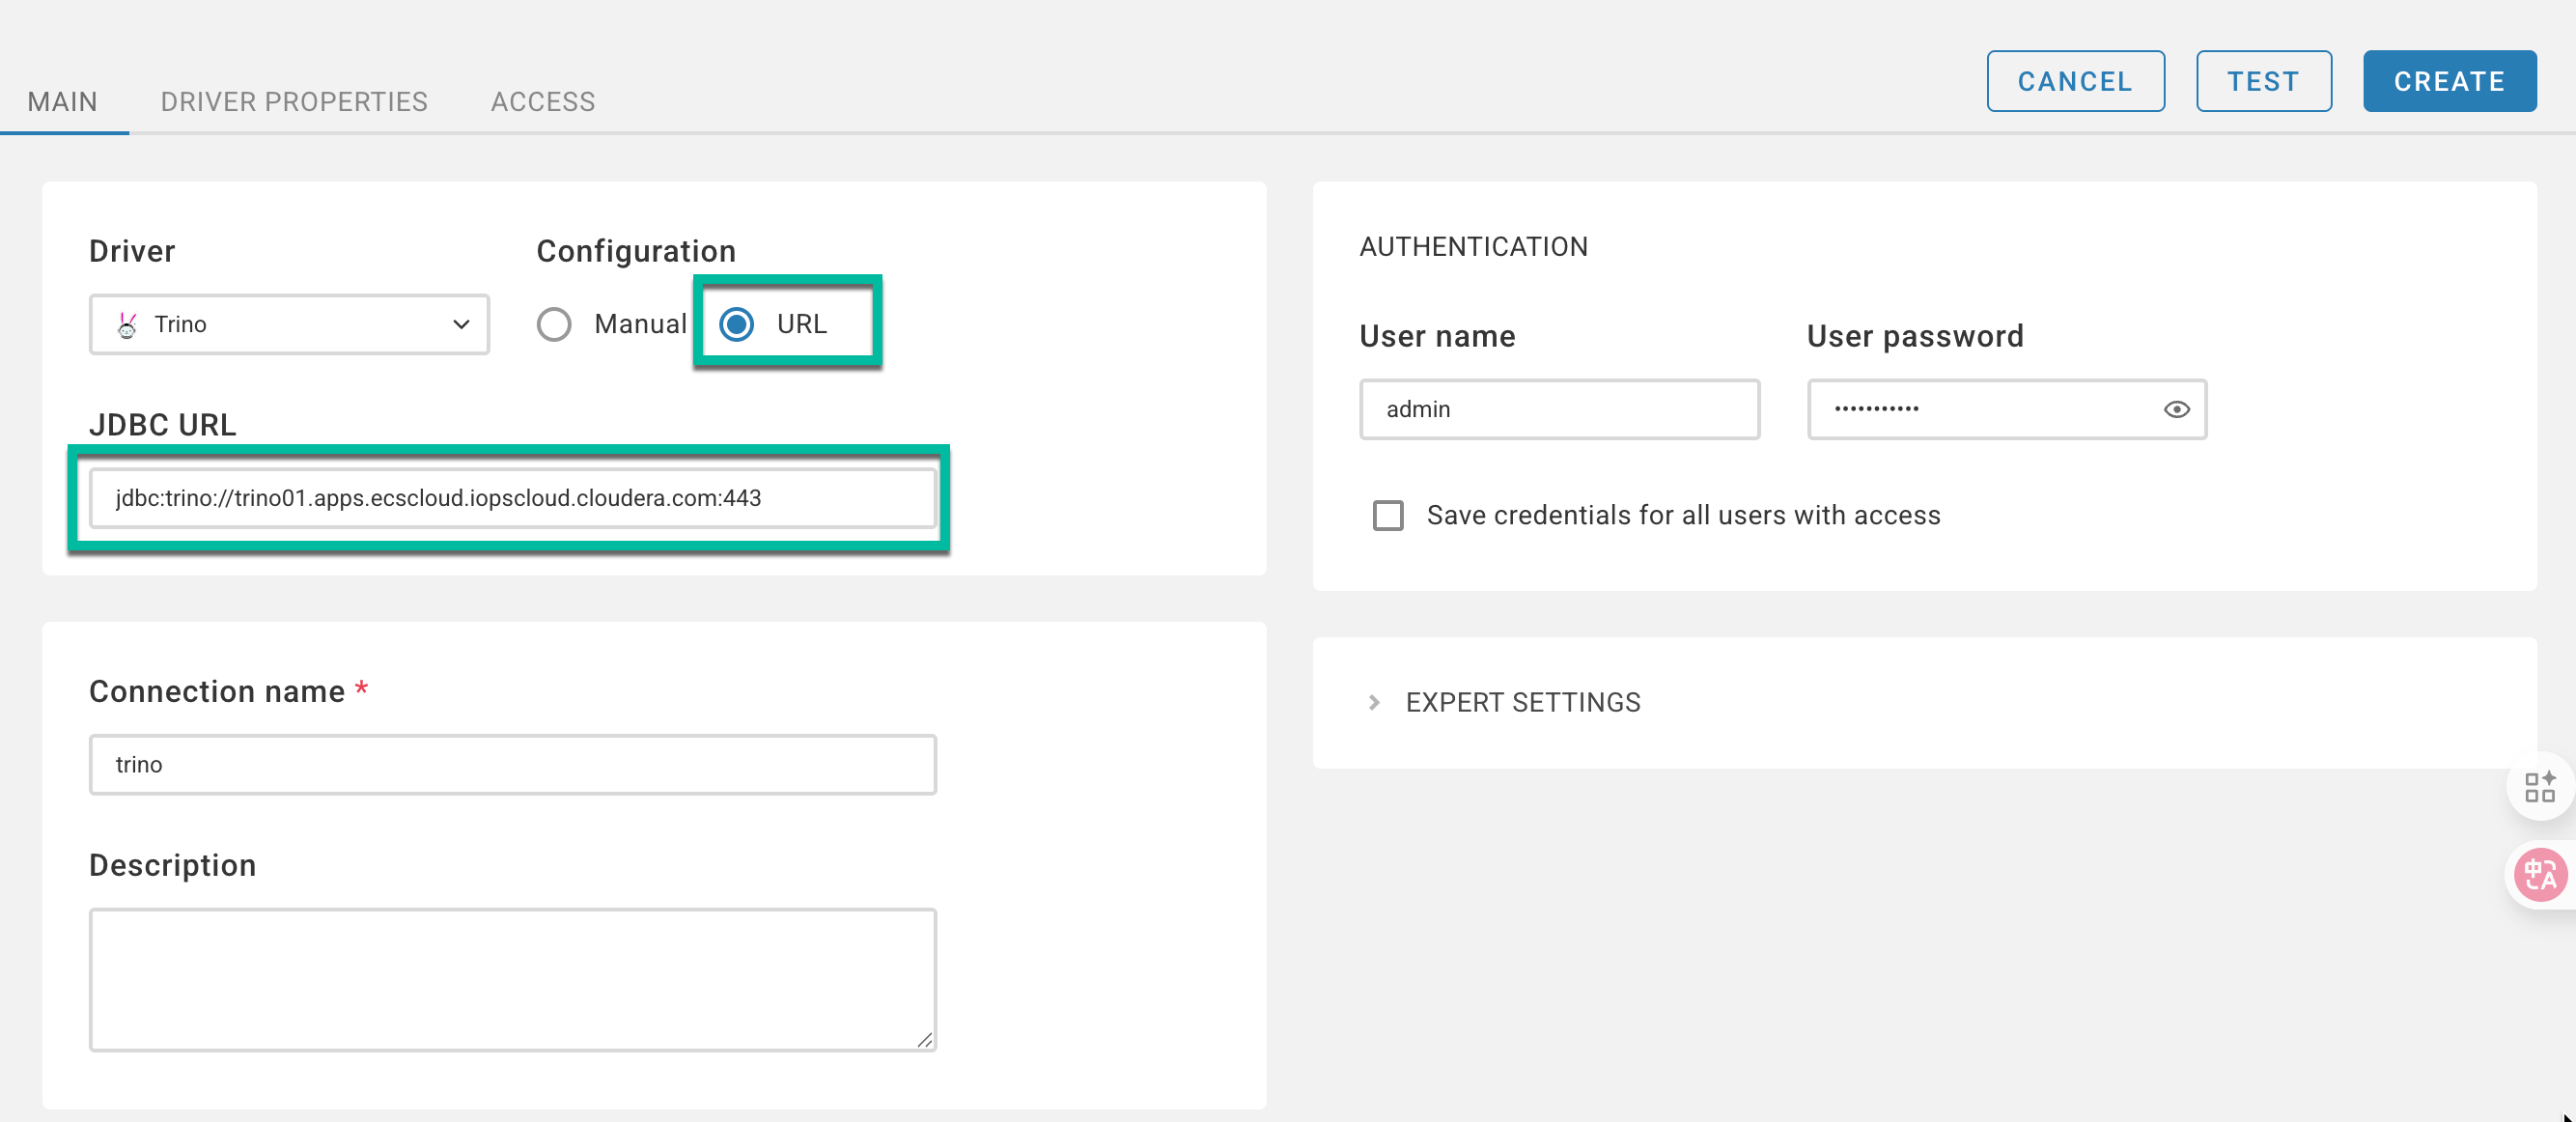Click the Connection name field
This screenshot has width=2576, height=1122.
point(512,765)
